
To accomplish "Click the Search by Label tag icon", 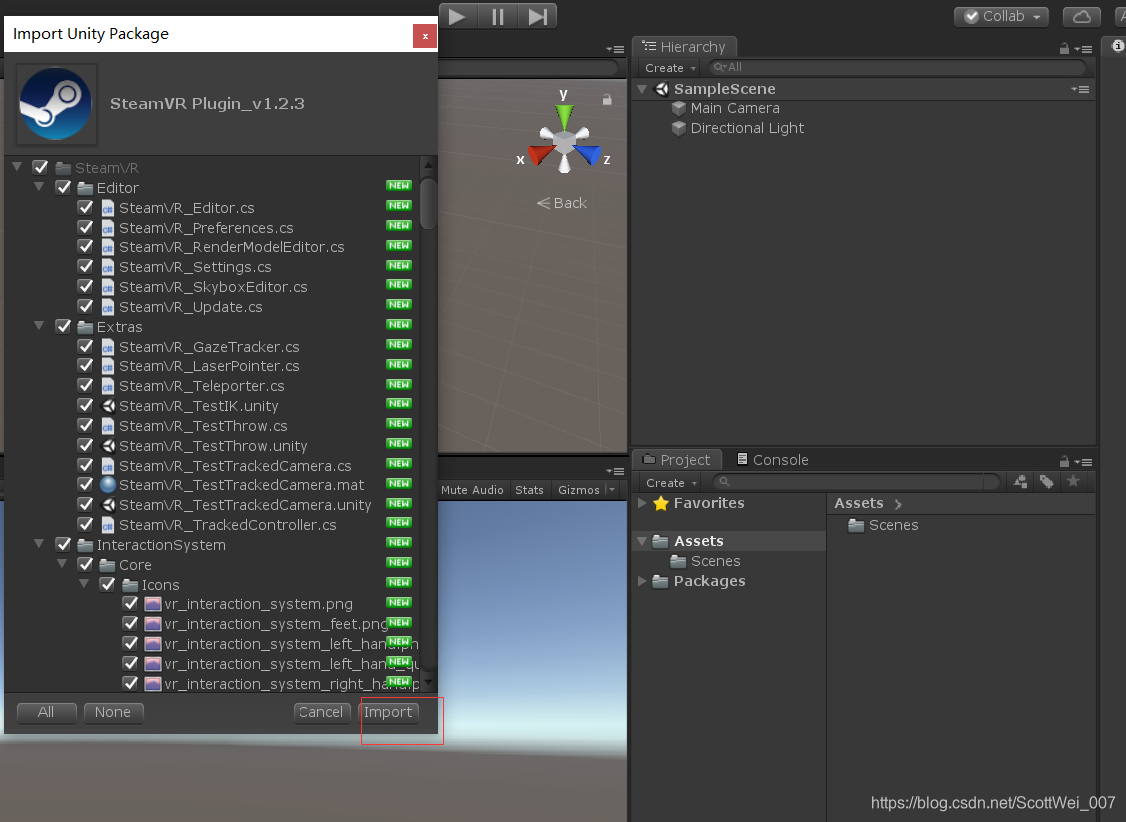I will (x=1046, y=482).
